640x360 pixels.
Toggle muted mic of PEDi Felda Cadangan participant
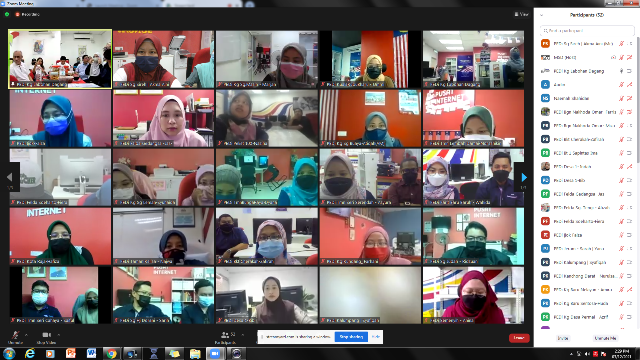click(621, 194)
